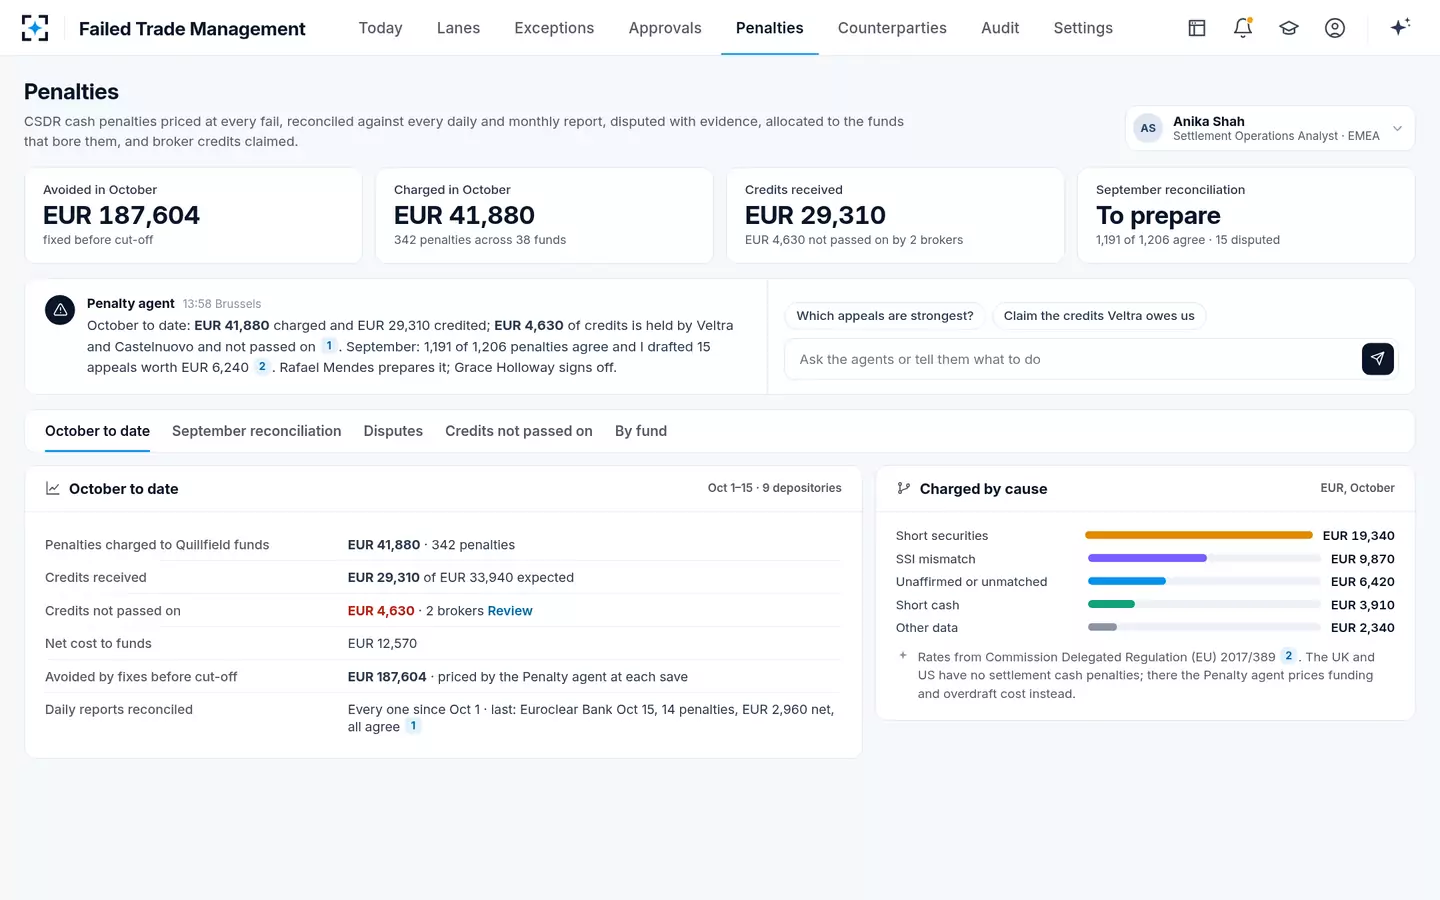The image size is (1440, 900).
Task: Click the Failed Trade Management logo
Action: (x=35, y=28)
